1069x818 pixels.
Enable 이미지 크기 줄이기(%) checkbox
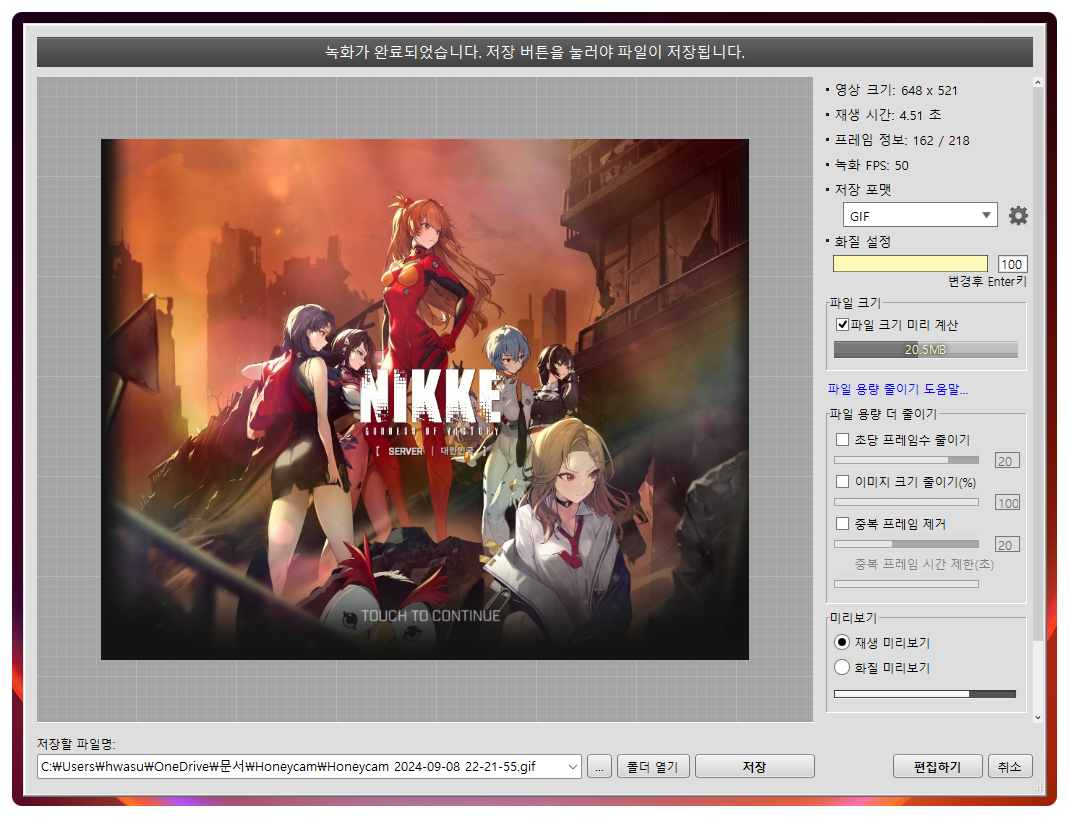[843, 482]
